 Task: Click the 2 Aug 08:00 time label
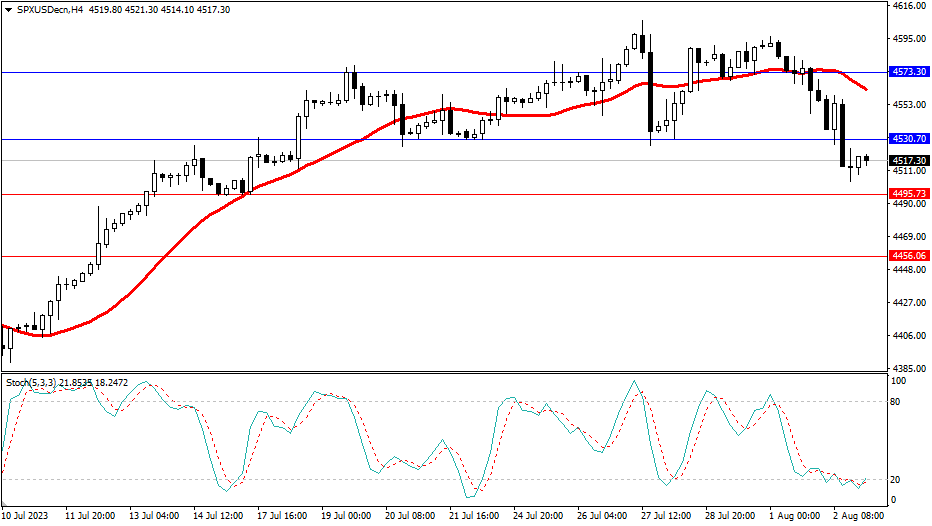857,516
